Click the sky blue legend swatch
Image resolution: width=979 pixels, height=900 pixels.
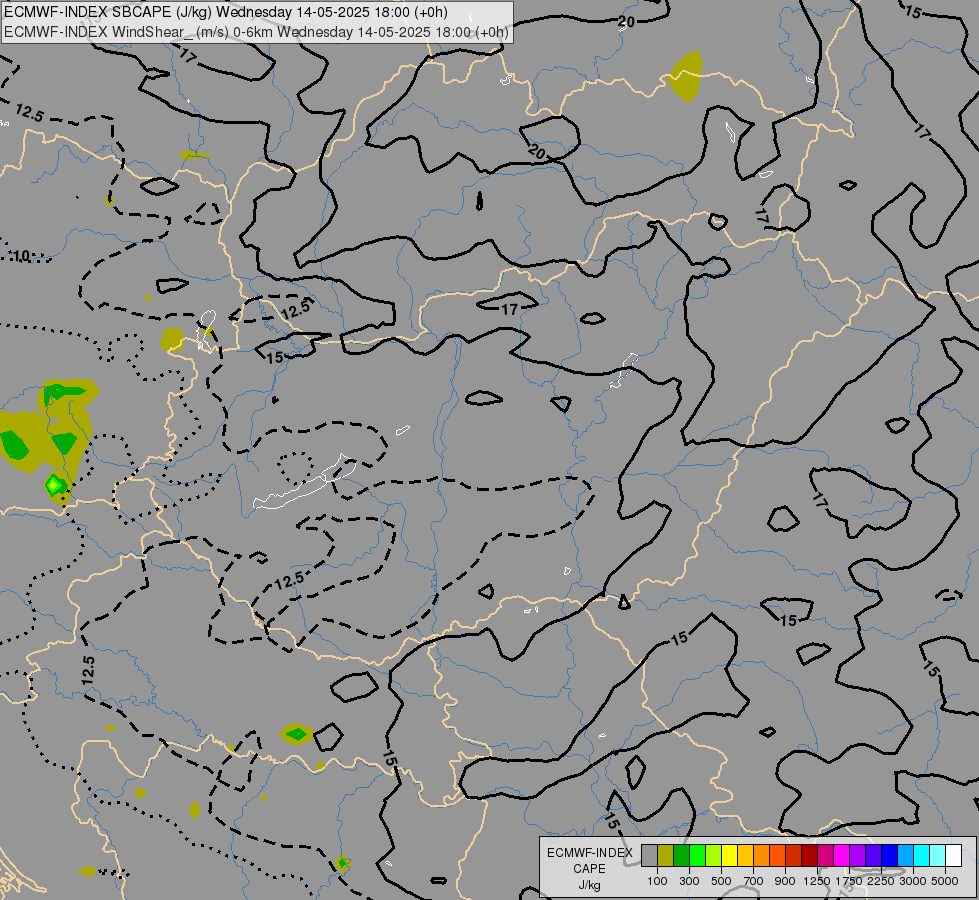click(x=905, y=855)
